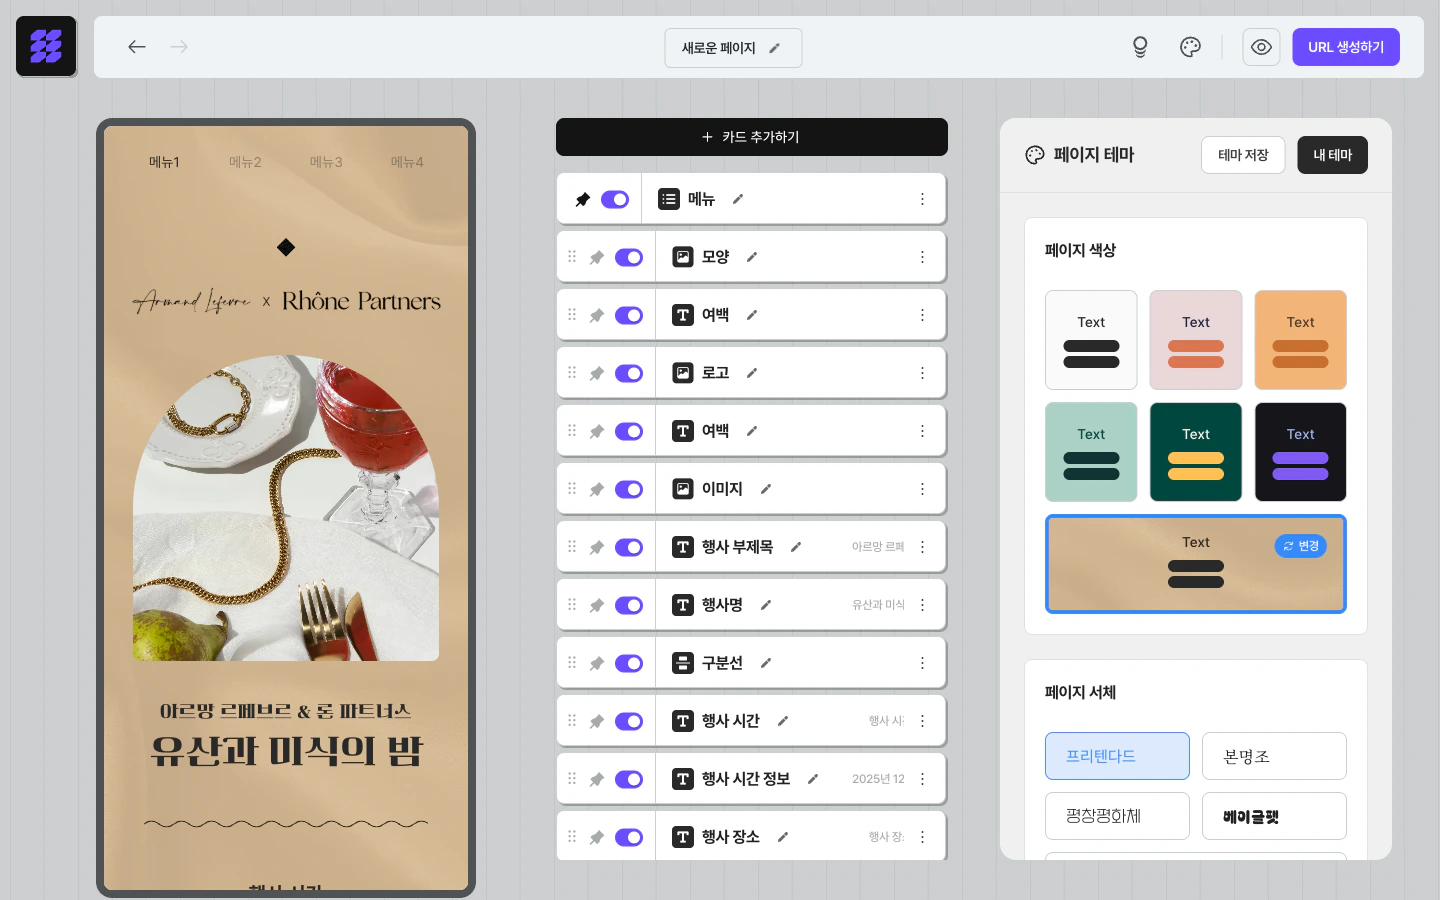The image size is (1440, 900).
Task: Open the three-dot menu for 행사 시간 정보
Action: pos(922,779)
